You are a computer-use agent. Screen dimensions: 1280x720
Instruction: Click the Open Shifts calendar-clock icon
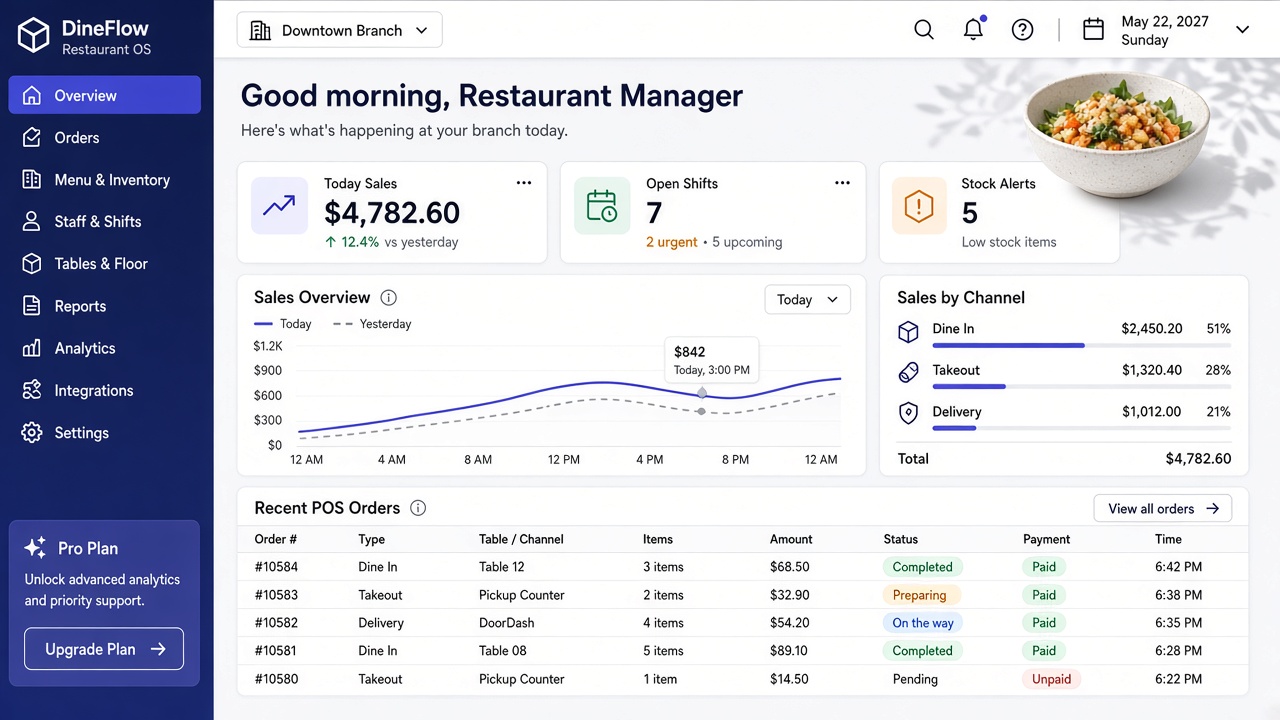pos(602,206)
